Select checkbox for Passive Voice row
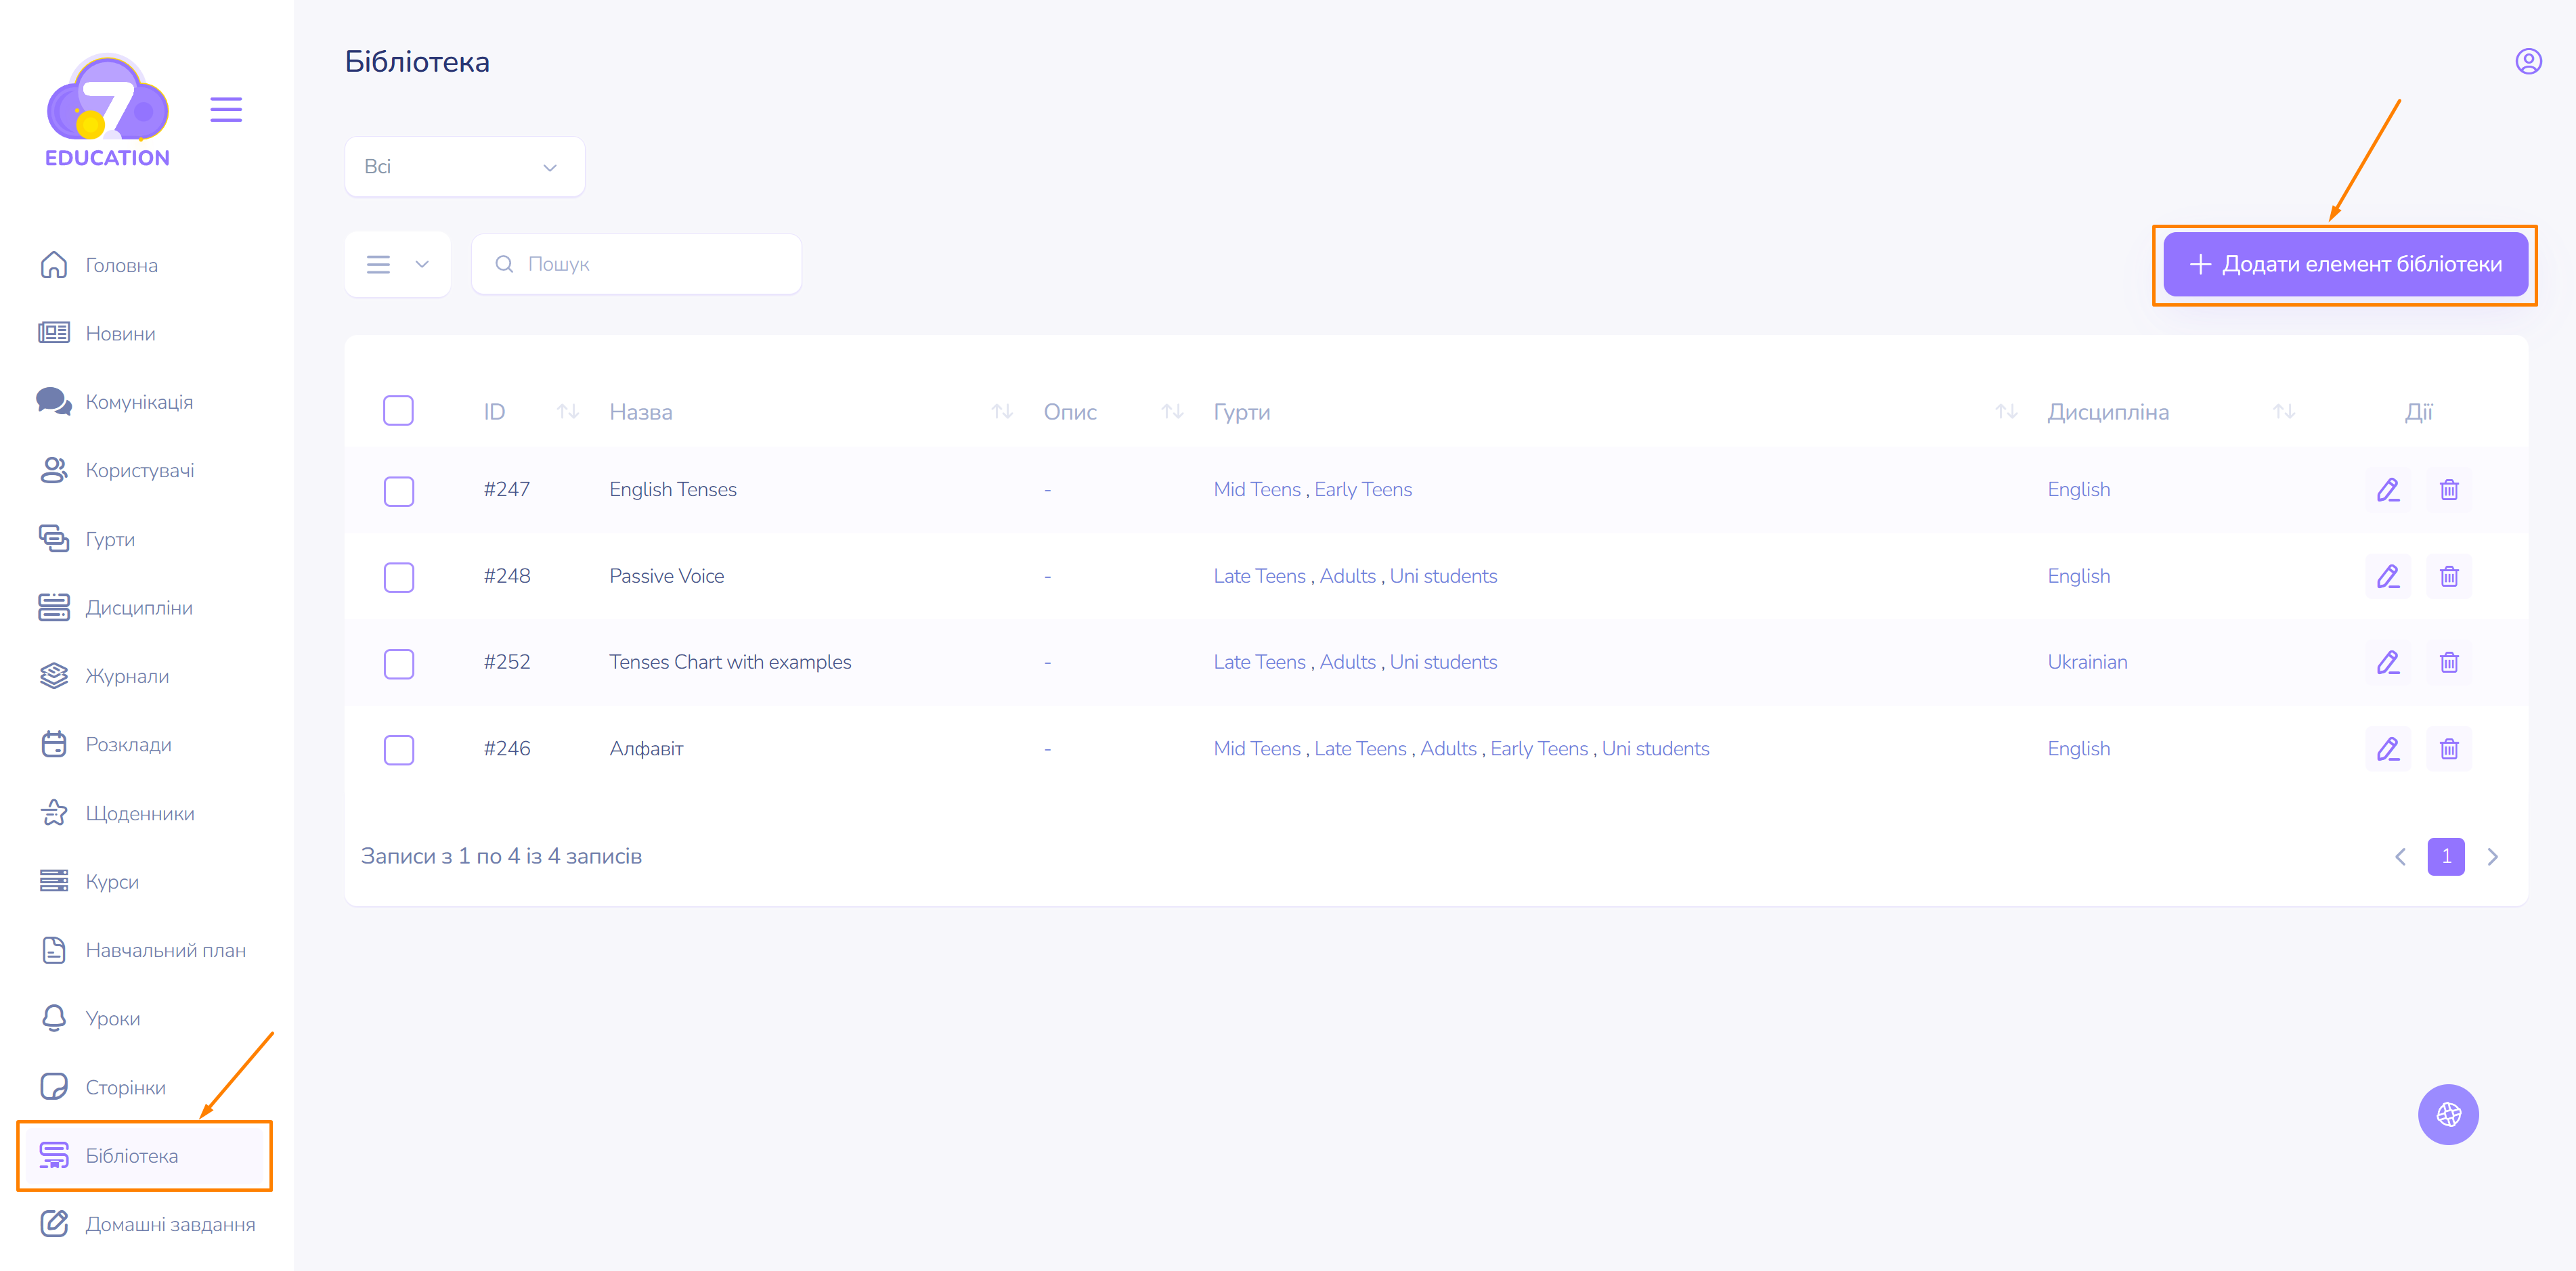This screenshot has height=1271, width=2576. point(398,577)
